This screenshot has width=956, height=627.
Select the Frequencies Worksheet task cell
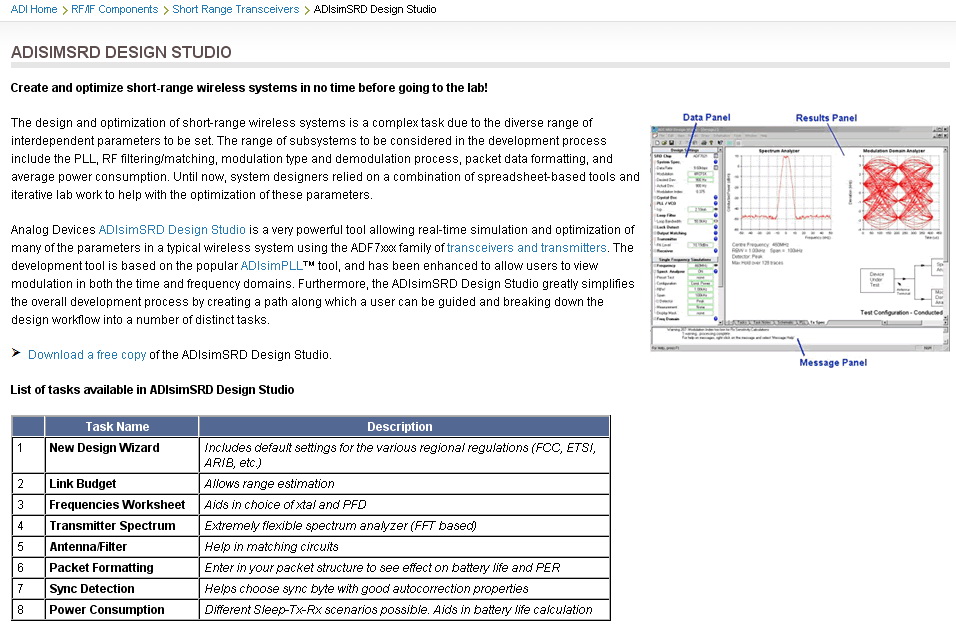click(121, 504)
